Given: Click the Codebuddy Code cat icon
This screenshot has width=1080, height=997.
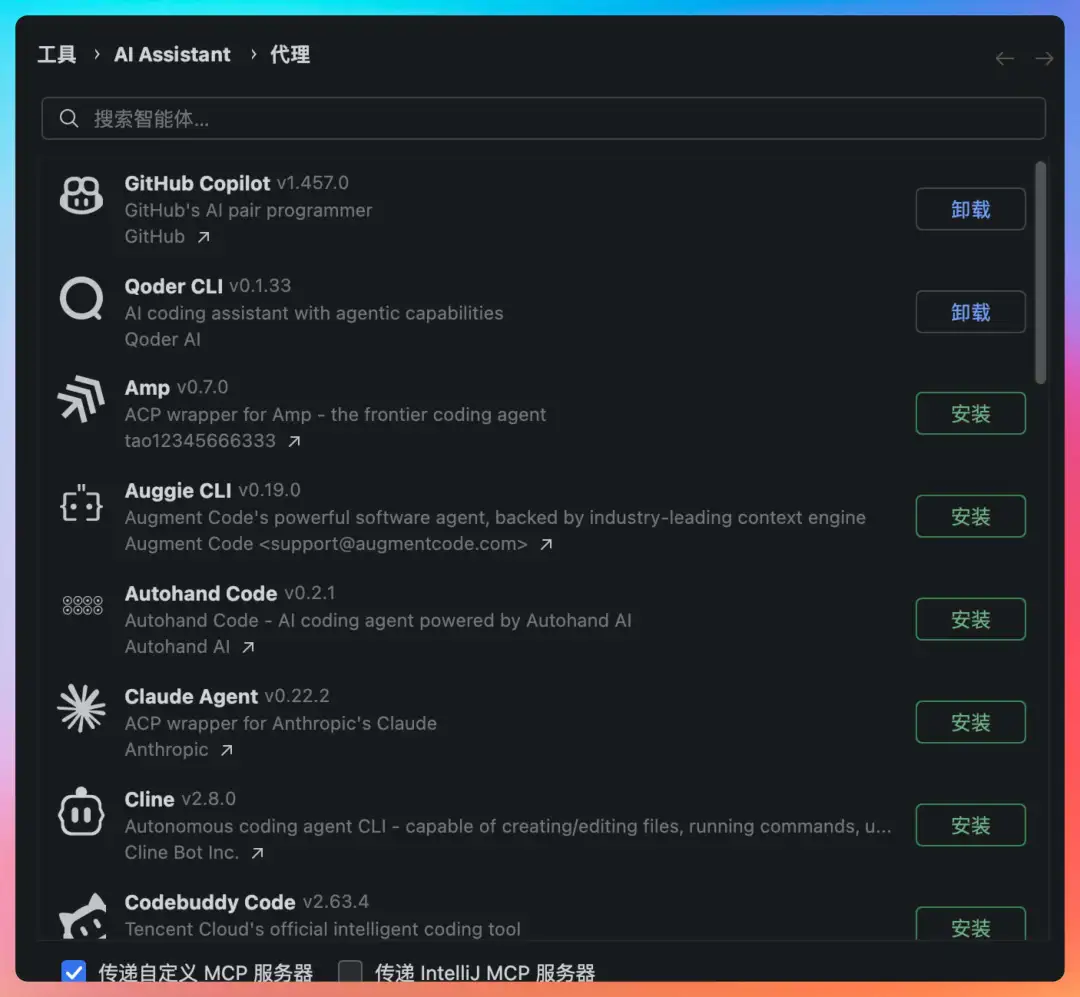Looking at the screenshot, I should tap(83, 916).
